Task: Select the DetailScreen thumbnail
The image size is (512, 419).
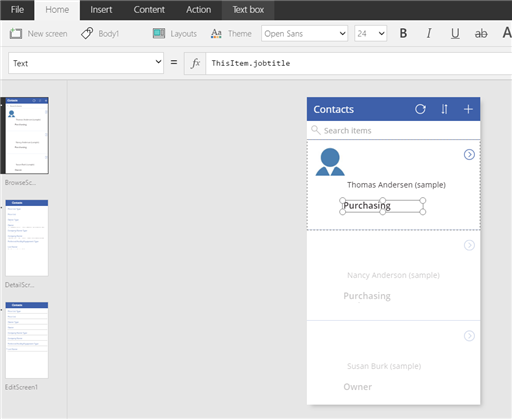Action: click(x=27, y=238)
